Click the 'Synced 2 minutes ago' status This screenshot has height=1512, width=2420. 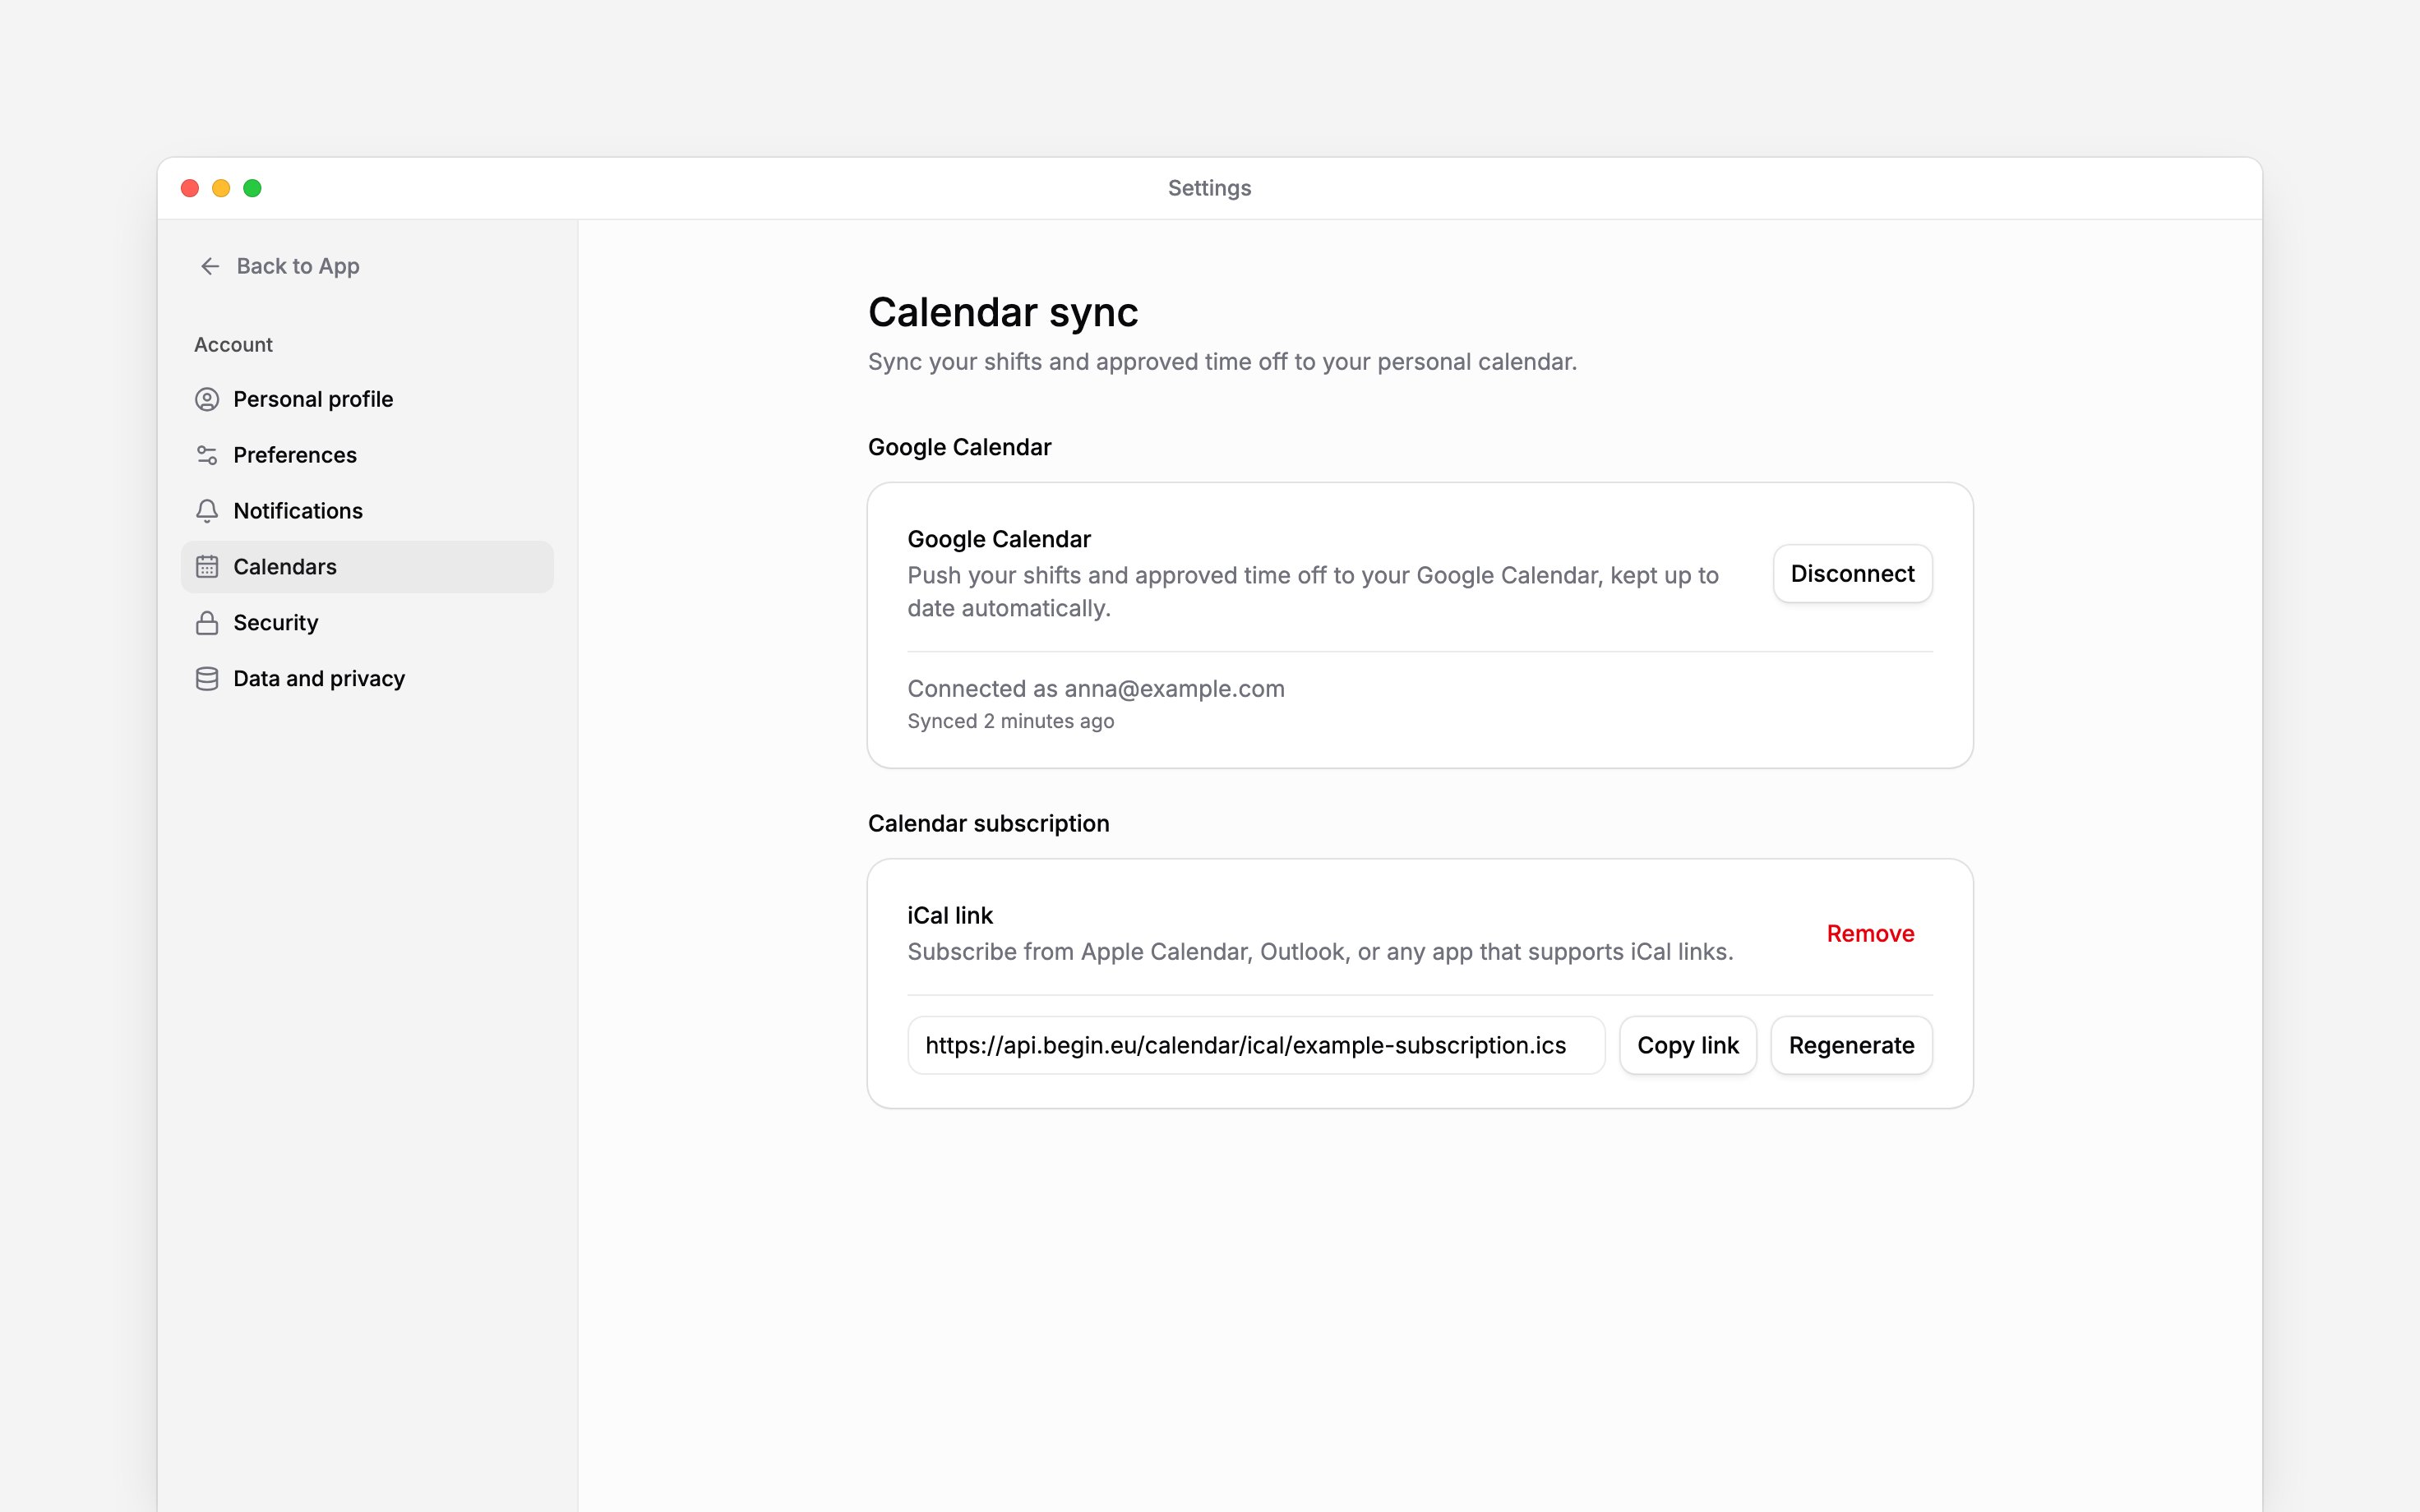click(x=1011, y=721)
